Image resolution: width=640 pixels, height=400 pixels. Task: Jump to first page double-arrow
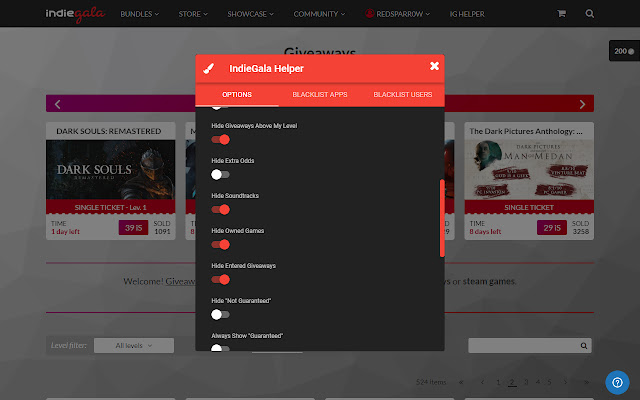click(x=461, y=382)
